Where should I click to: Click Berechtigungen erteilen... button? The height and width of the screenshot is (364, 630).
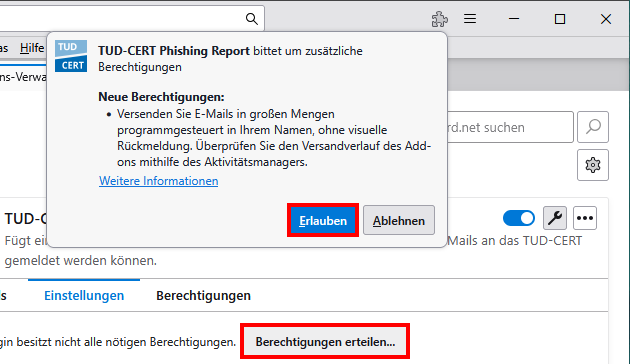point(325,342)
